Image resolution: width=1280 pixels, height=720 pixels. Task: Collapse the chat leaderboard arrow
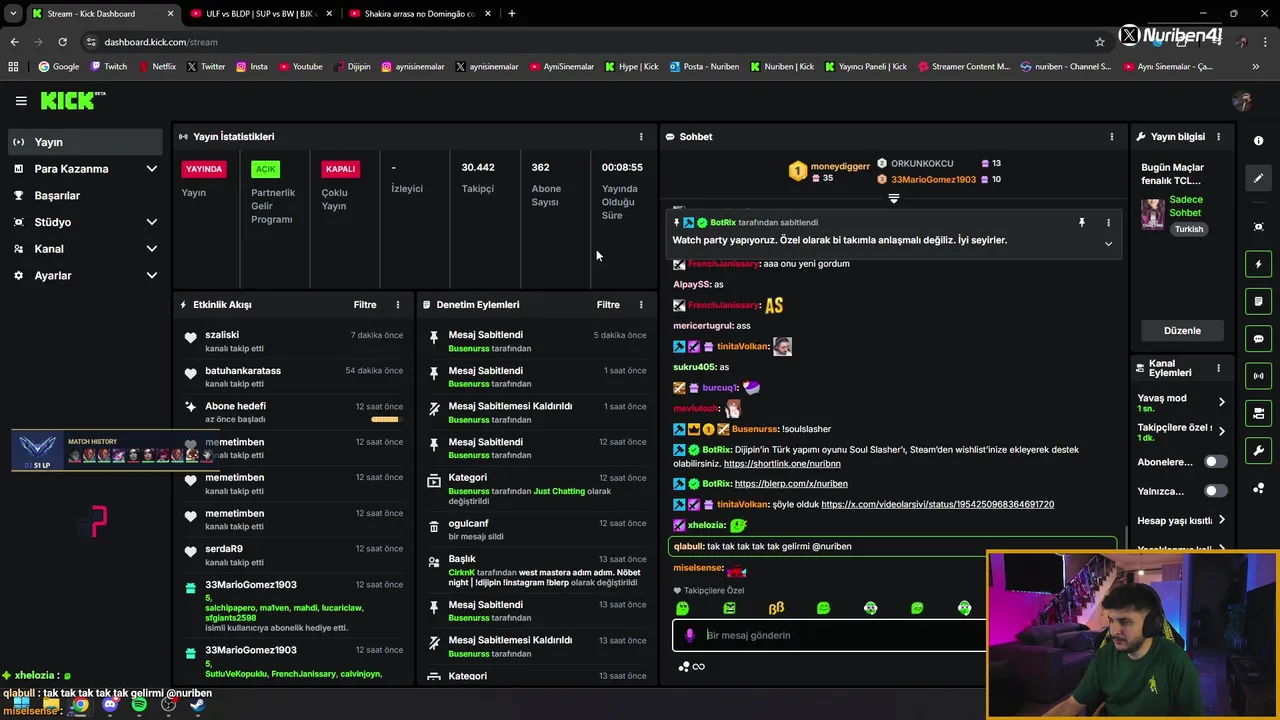click(894, 199)
